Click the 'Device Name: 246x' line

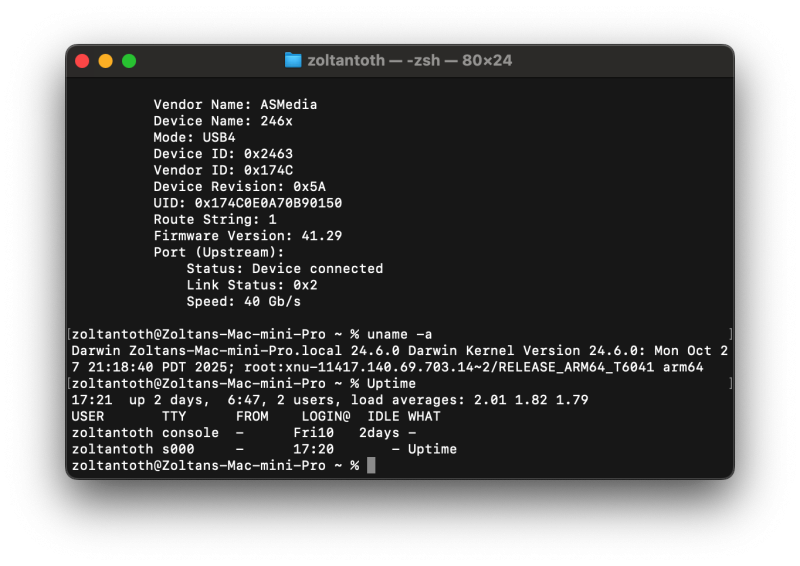[x=223, y=121]
